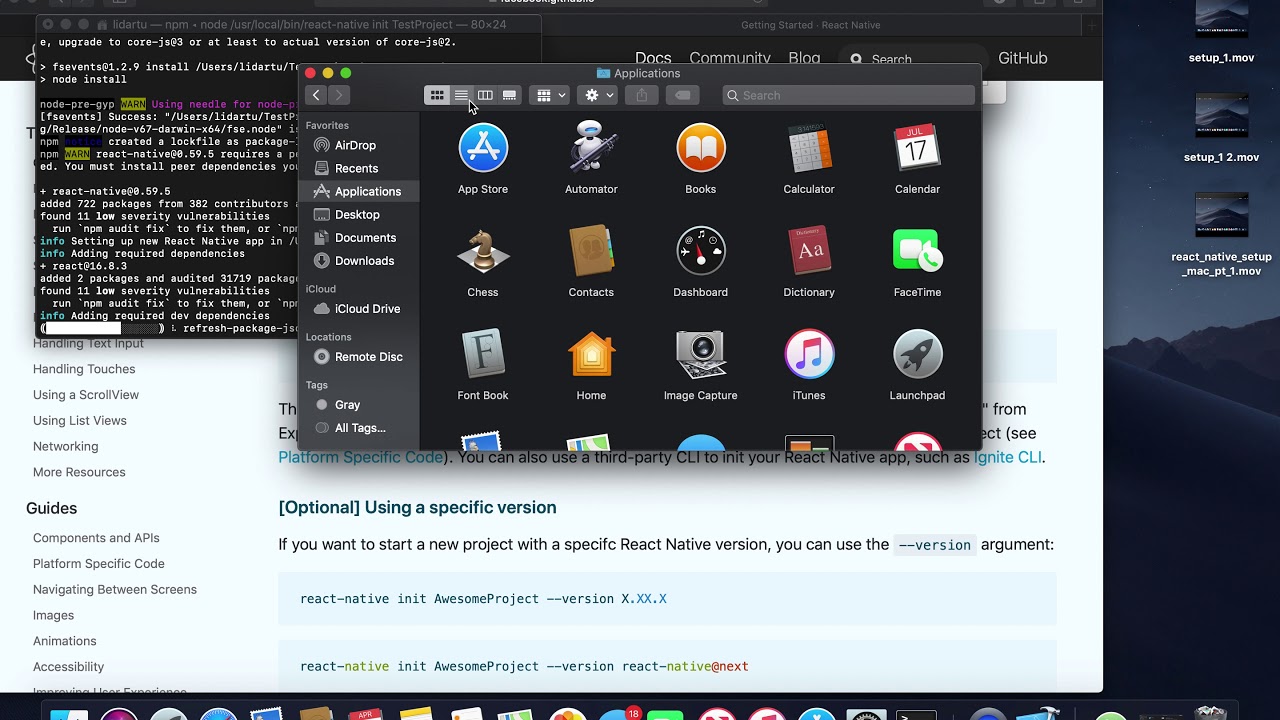The height and width of the screenshot is (720, 1280).
Task: Open the Finder action gear menu
Action: coord(599,95)
